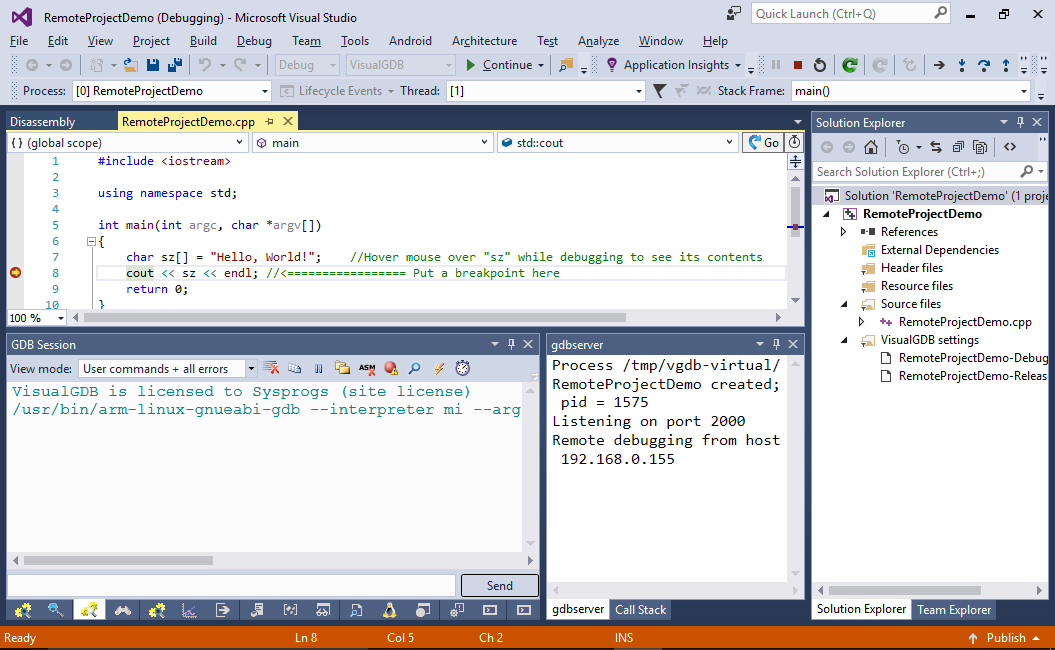Collapse the VisualGDB settings folder
Viewport: 1055px width, 650px height.
[844, 340]
